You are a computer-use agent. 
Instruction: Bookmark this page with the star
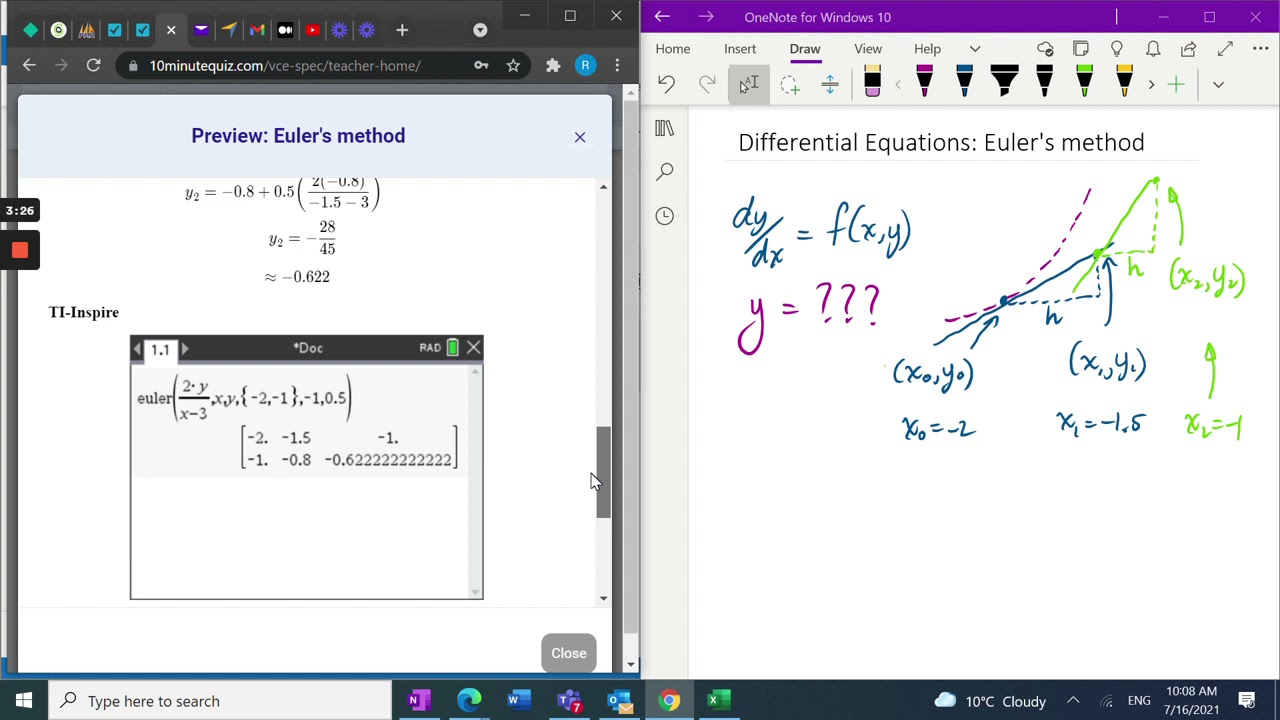tap(513, 65)
